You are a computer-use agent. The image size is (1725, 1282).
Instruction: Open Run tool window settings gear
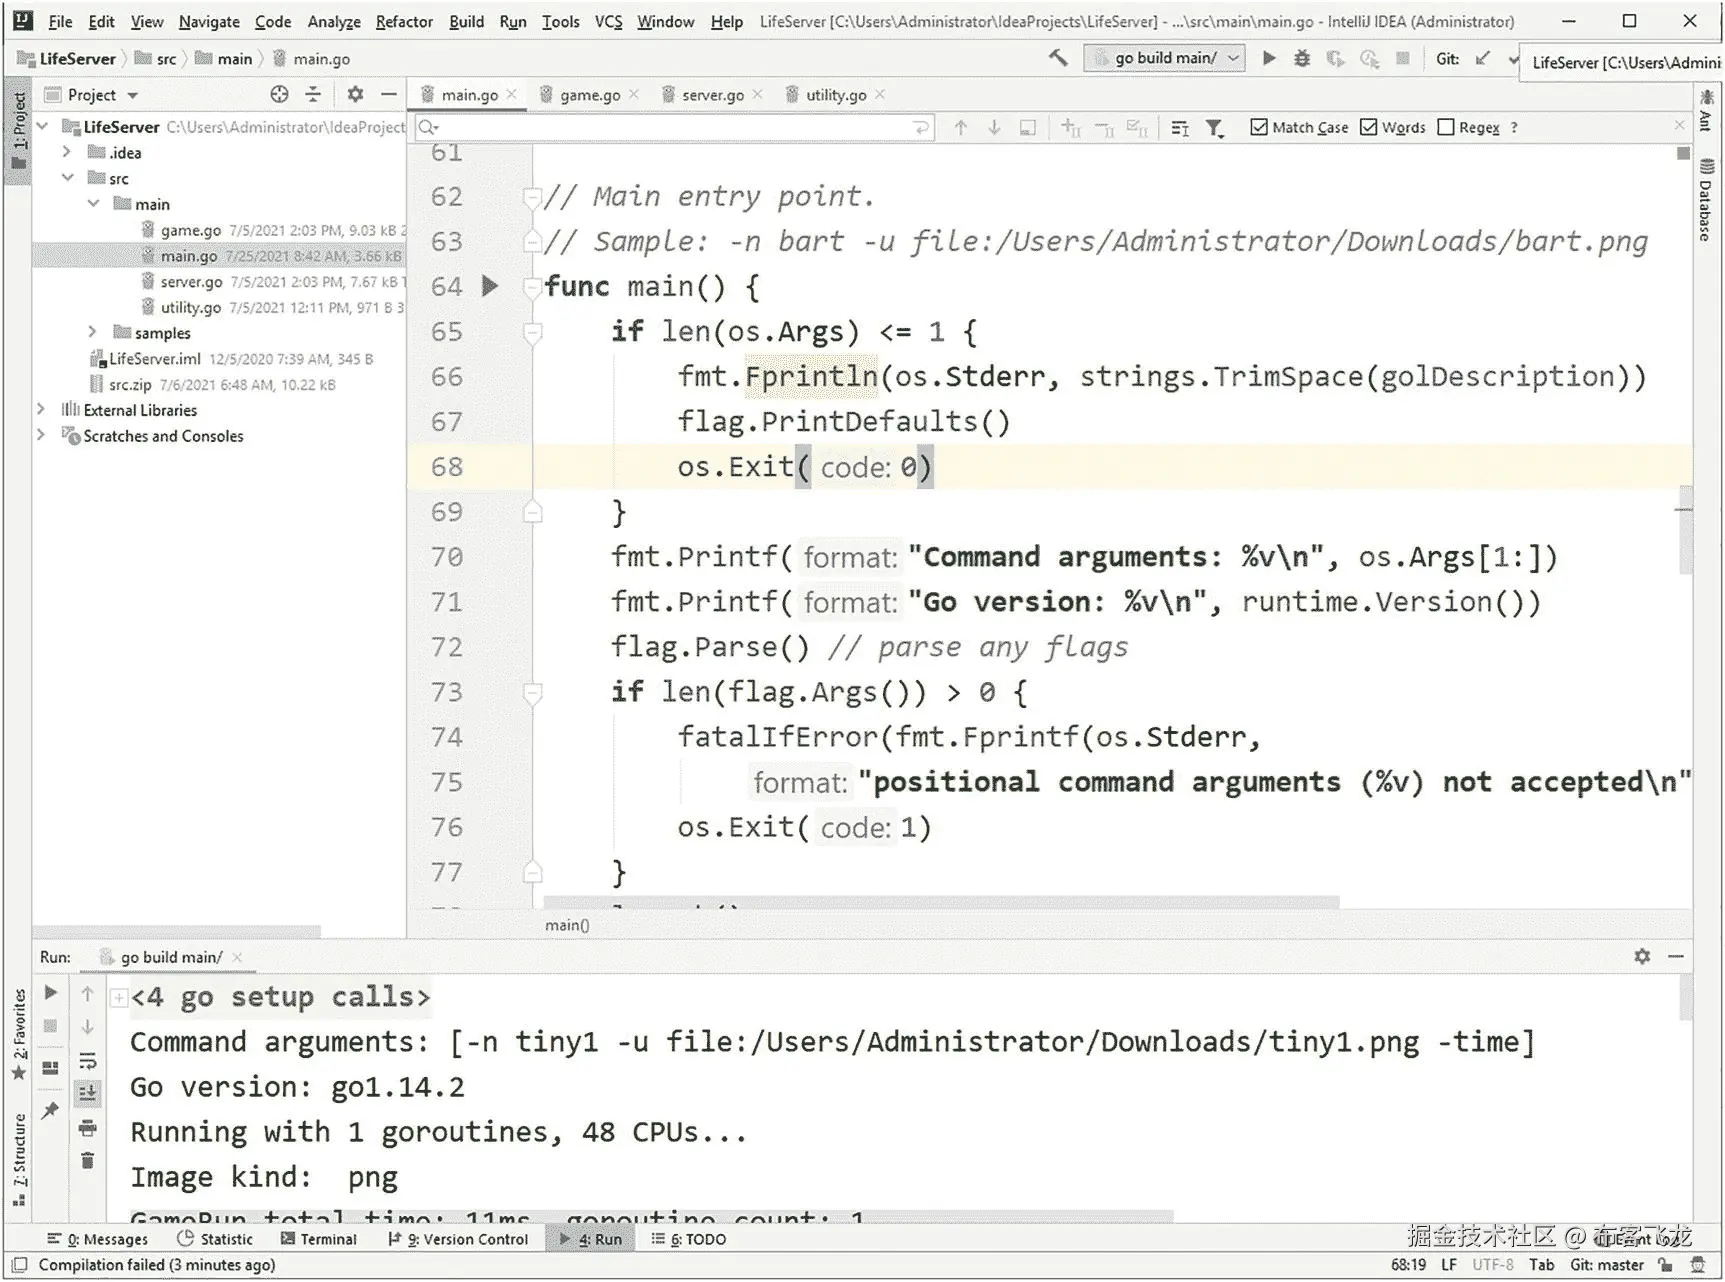point(1641,956)
